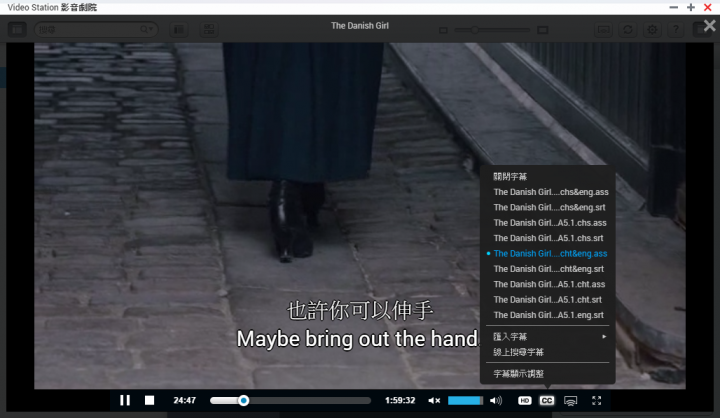Pick subtitle A5.1.cht.ass
Screen dimensions: 720x418
point(550,284)
